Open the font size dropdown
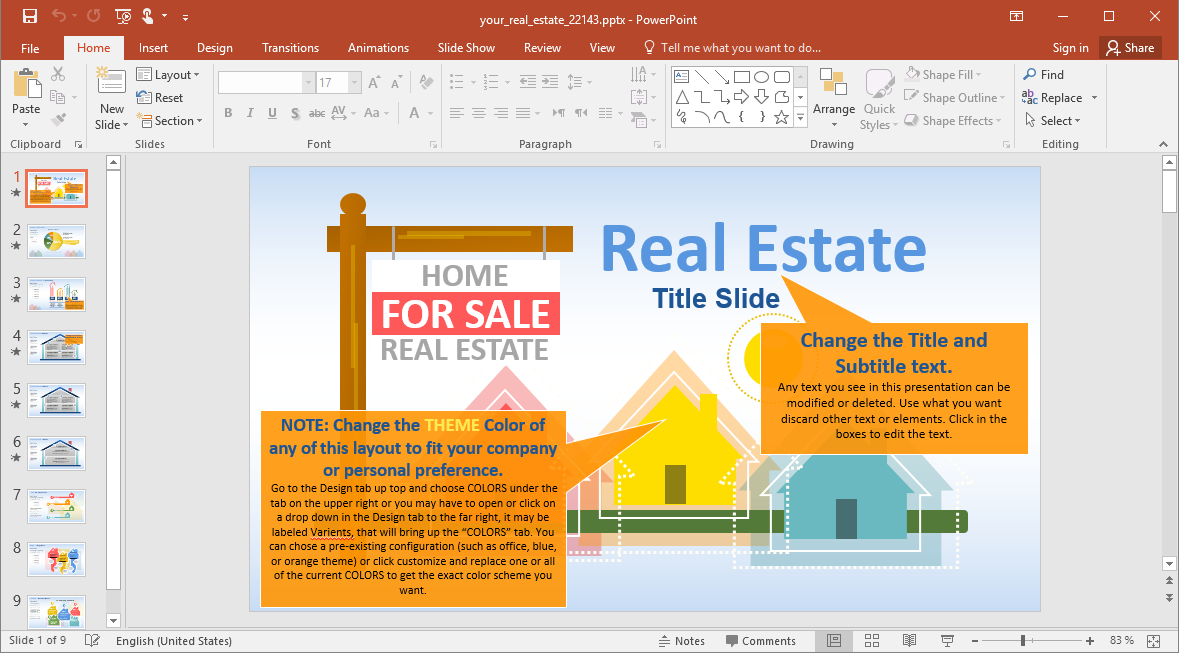 (355, 83)
